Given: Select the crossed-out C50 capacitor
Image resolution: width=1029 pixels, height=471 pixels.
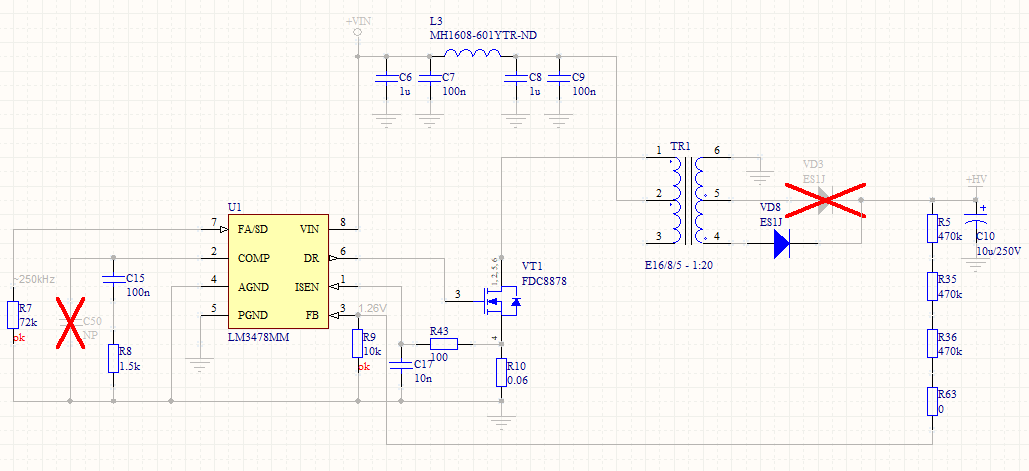Looking at the screenshot, I should pyautogui.click(x=70, y=322).
